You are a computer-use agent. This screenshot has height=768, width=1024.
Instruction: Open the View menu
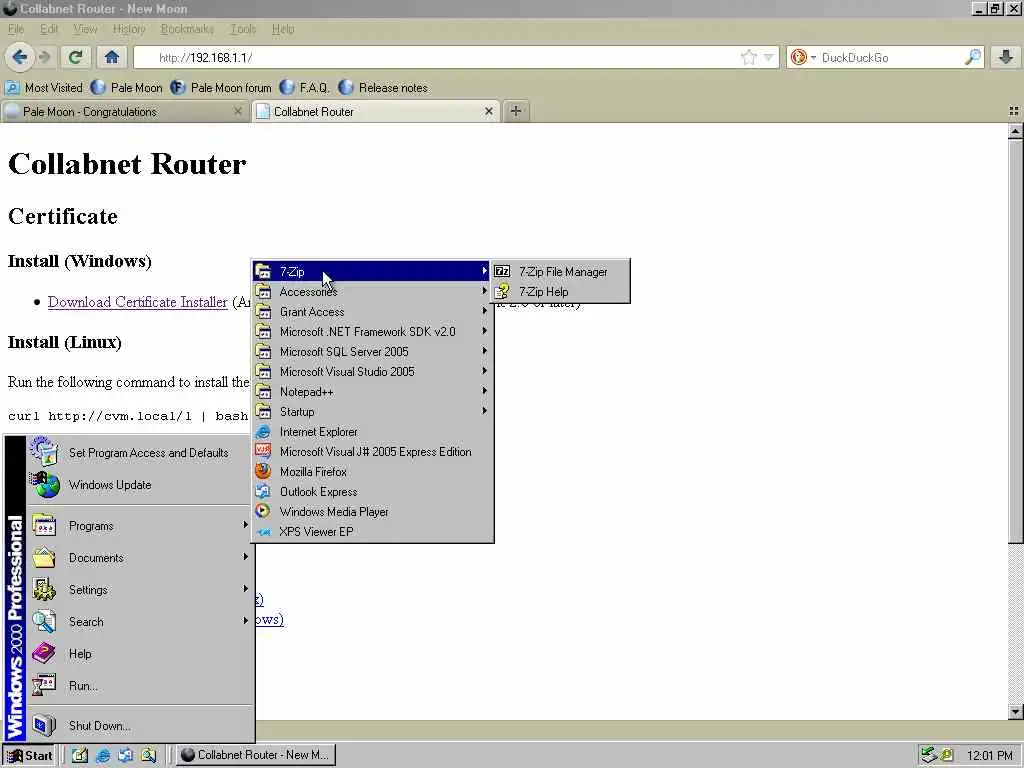point(85,29)
